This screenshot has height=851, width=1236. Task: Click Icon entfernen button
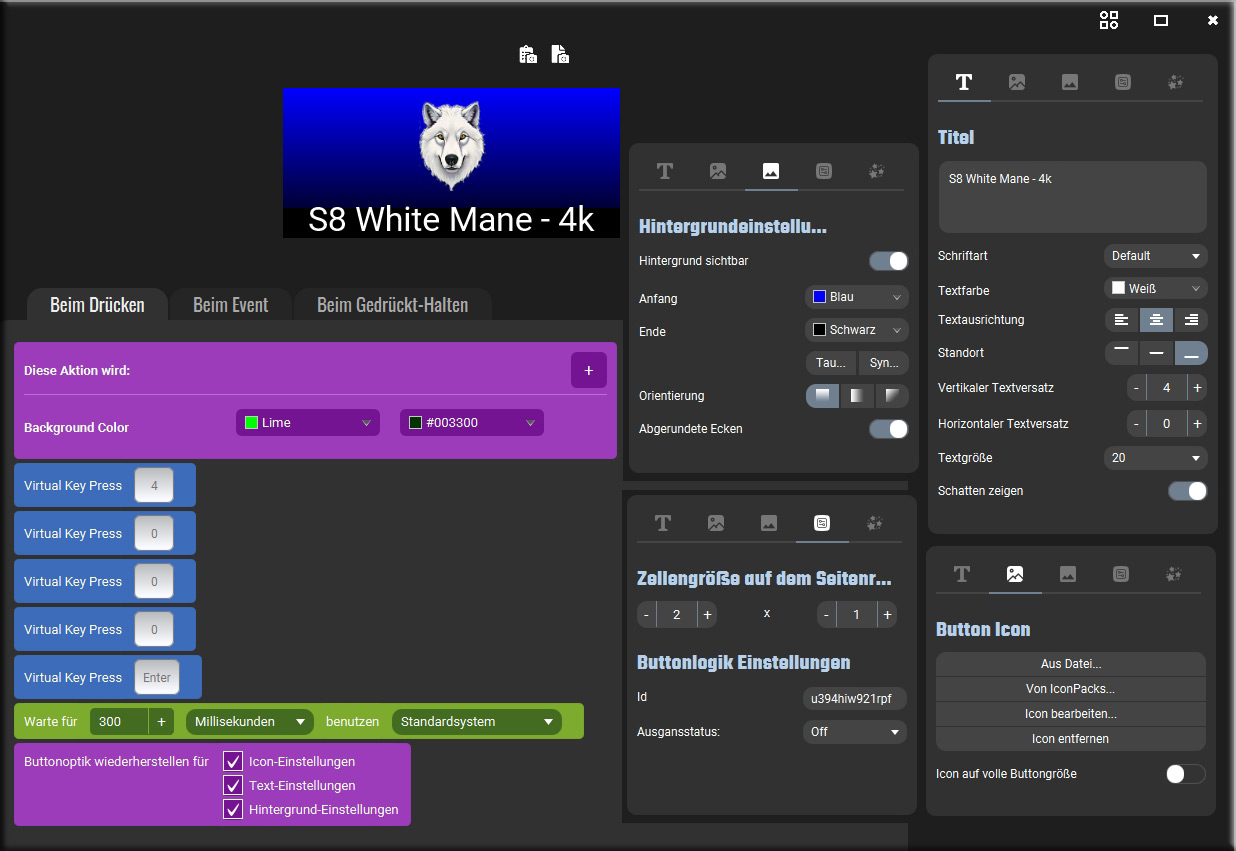tap(1070, 739)
